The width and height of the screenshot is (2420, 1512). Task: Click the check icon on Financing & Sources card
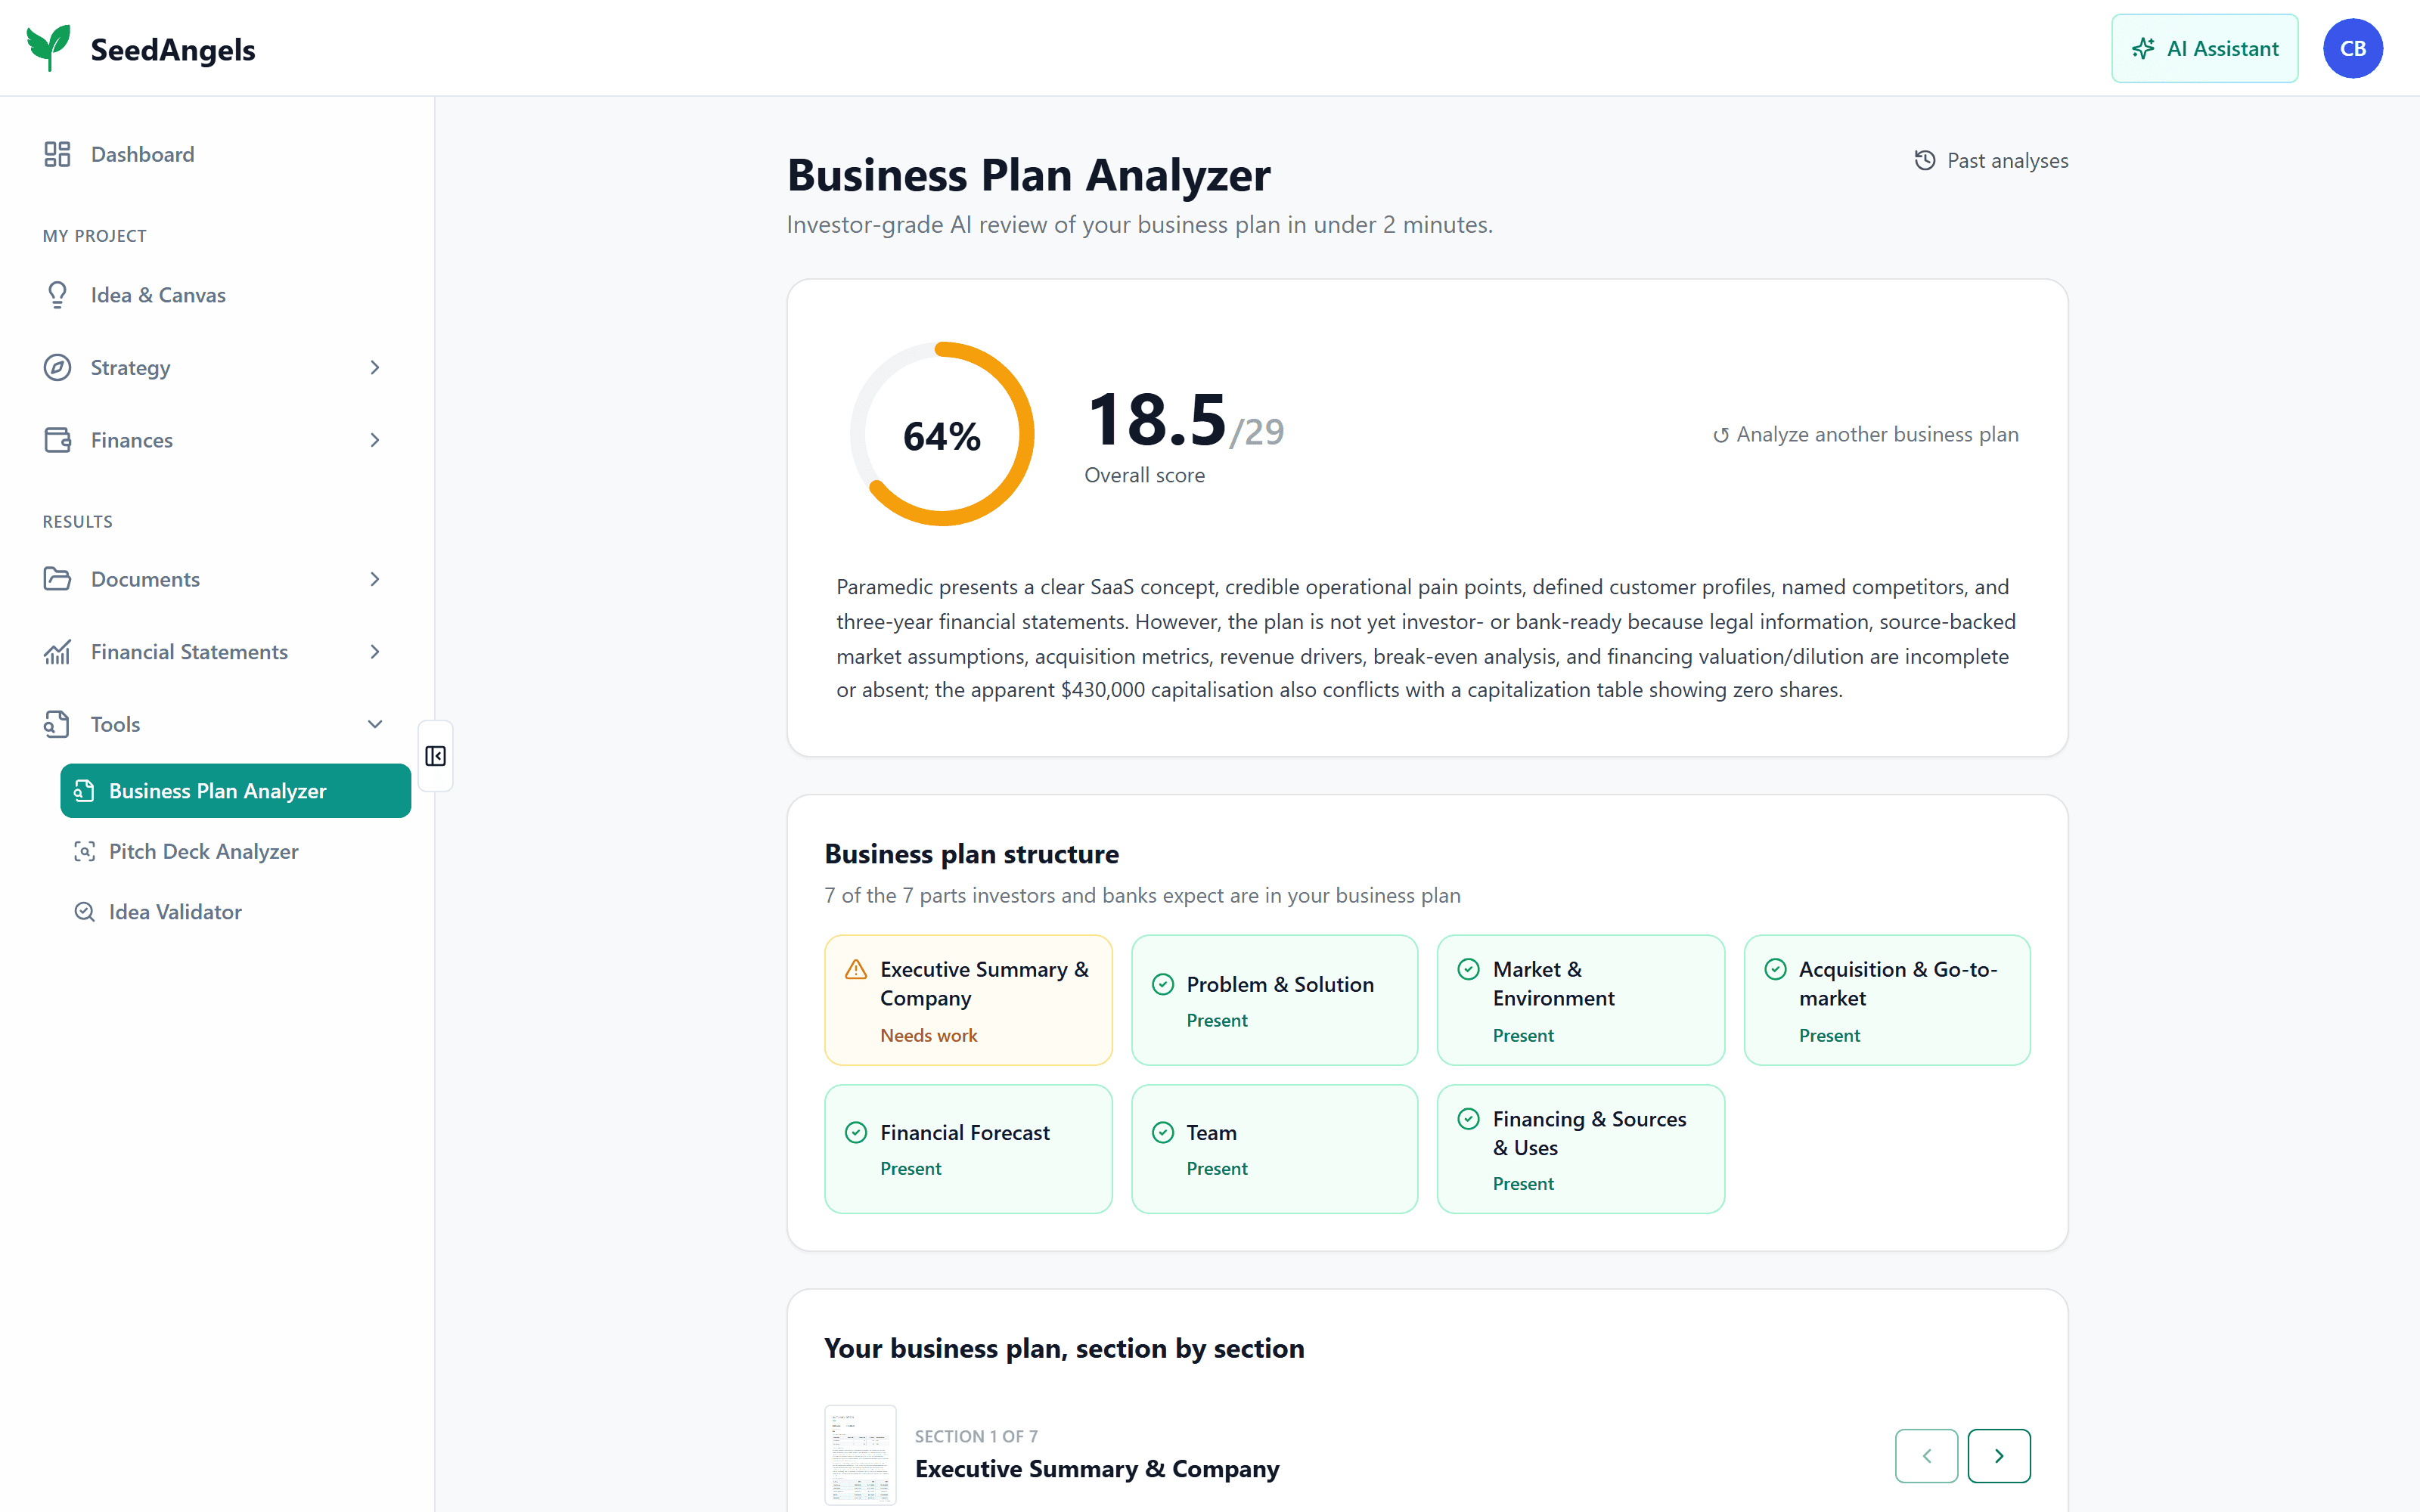click(1469, 1118)
